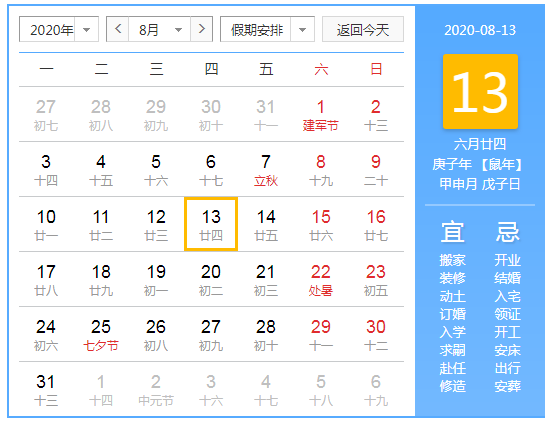Select August 22 处暑
The height and width of the screenshot is (425, 549).
(x=321, y=279)
